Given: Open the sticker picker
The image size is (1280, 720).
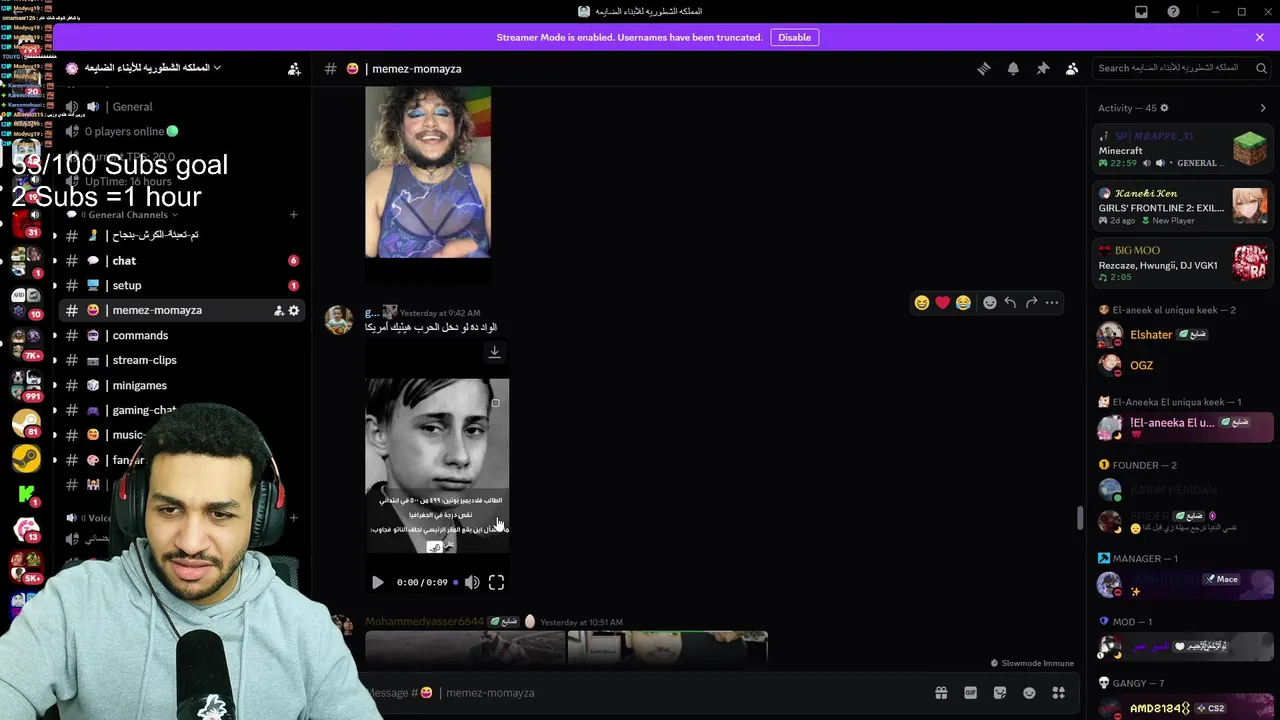Looking at the screenshot, I should (x=1000, y=693).
